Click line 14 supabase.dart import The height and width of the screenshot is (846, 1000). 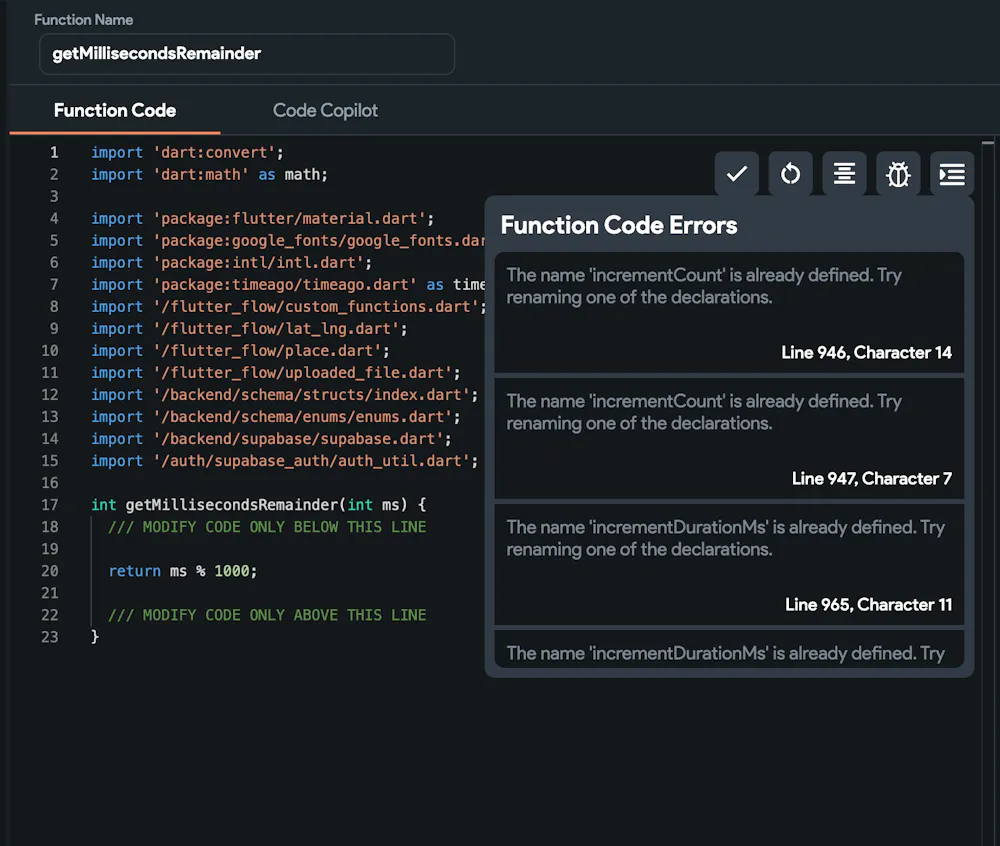pos(271,439)
